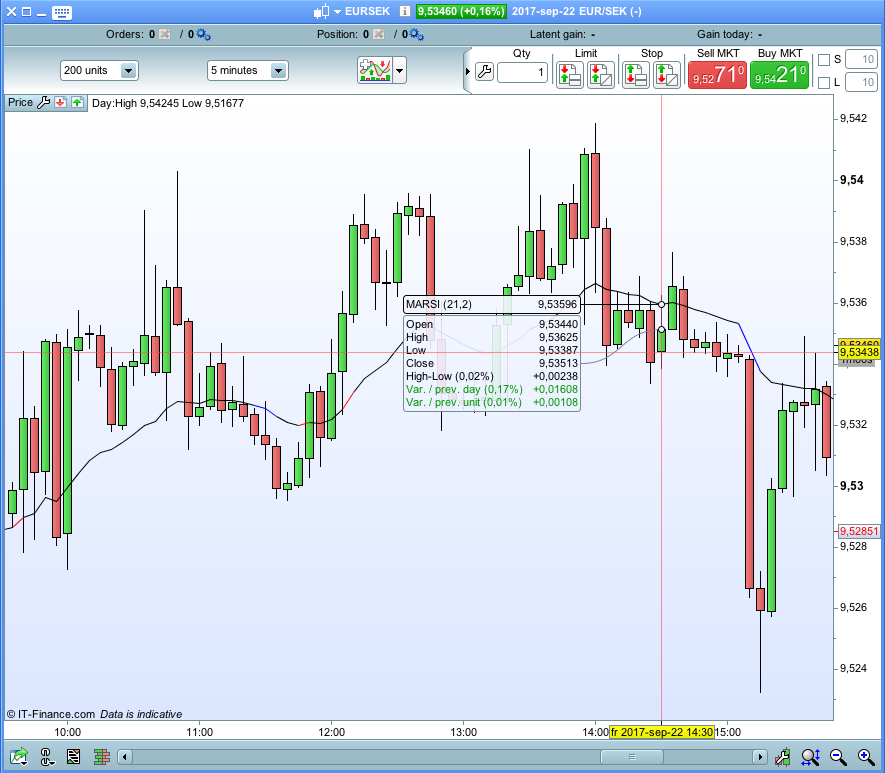Click the 12:00 time axis label

click(331, 732)
